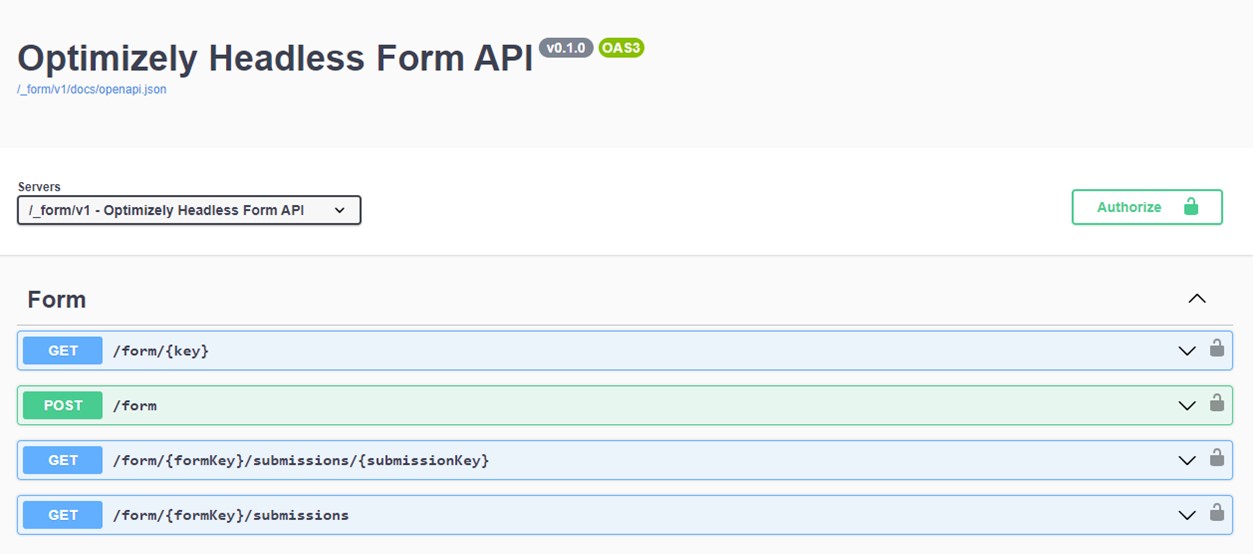Screen dimensions: 1253x554
Task: Click the v0.1.0 version badge
Action: tap(566, 48)
